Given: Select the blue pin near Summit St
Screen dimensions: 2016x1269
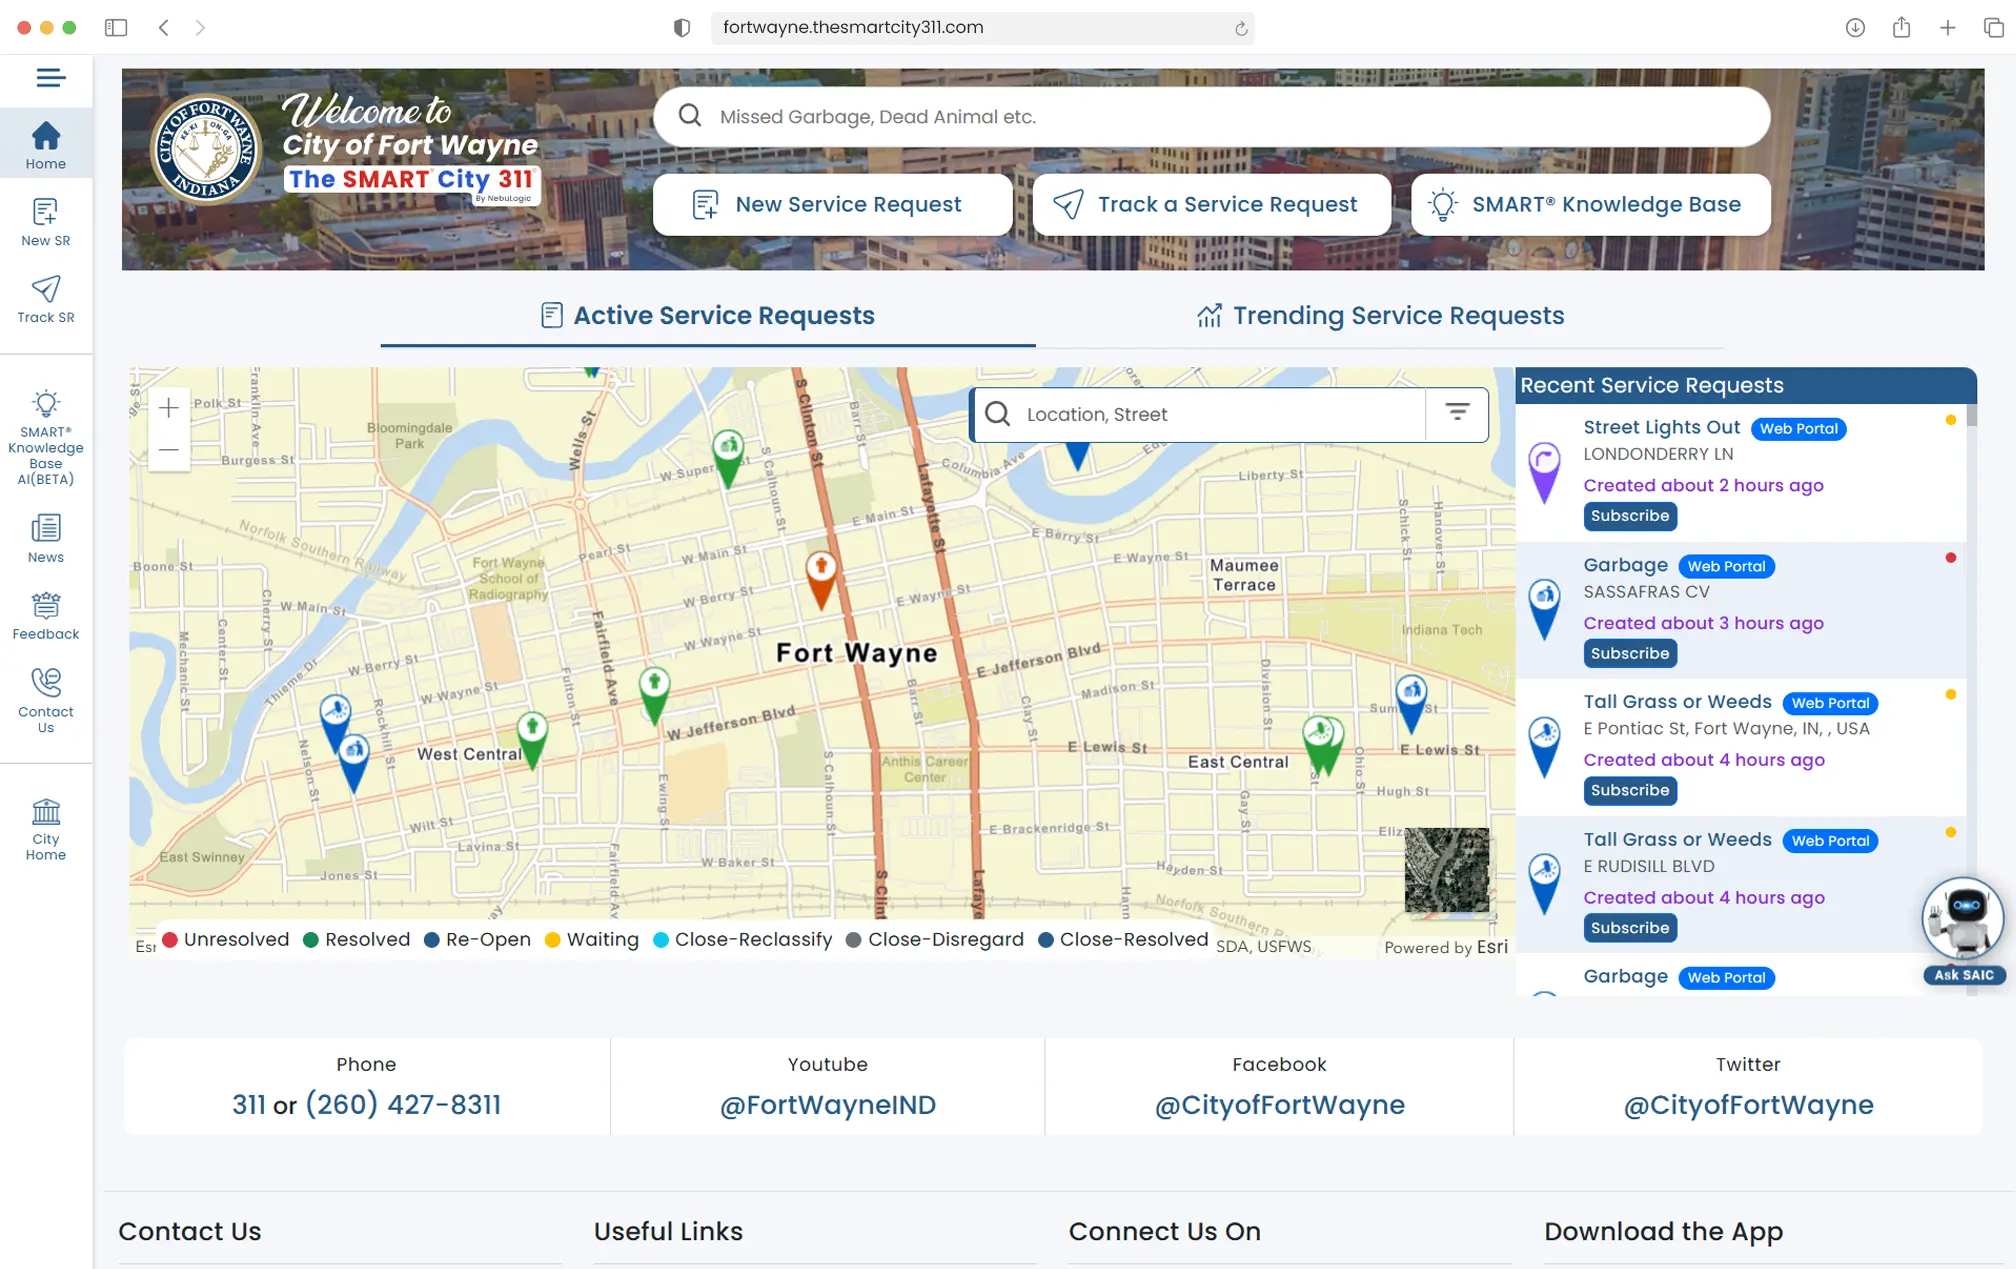Looking at the screenshot, I should pos(1411,702).
